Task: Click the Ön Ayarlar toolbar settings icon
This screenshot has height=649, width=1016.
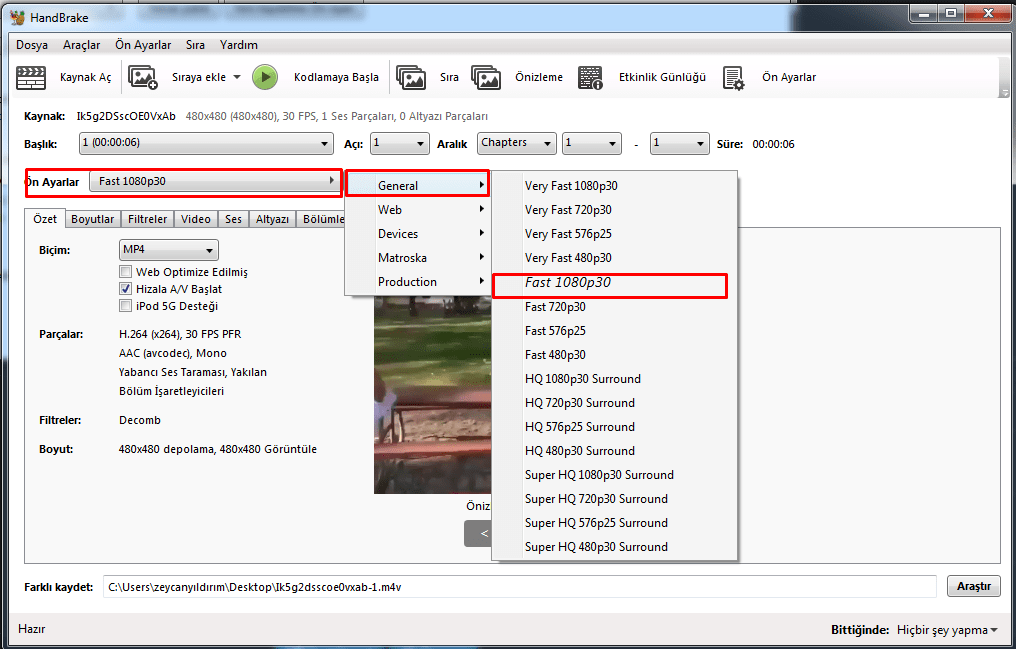Action: 733,77
